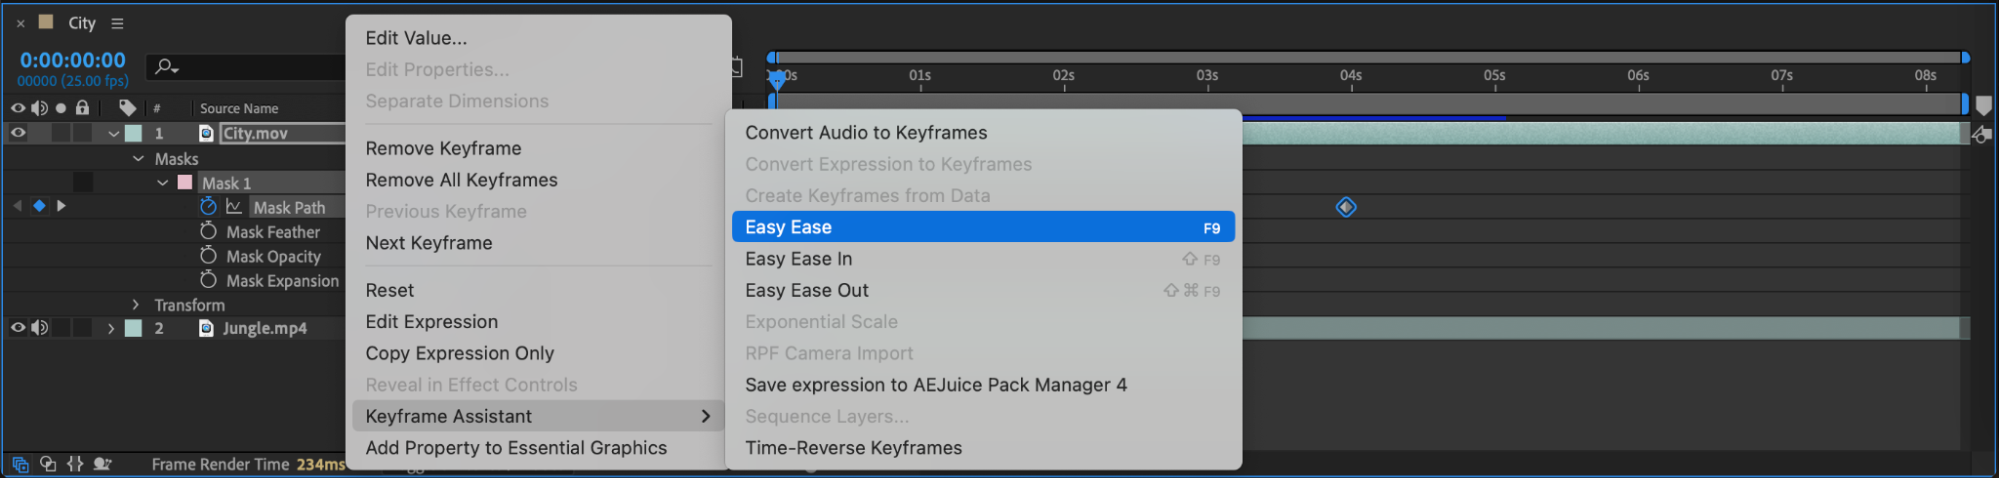Click the timeline search magnifier icon
Screen dimensions: 1999x479
pyautogui.click(x=165, y=67)
